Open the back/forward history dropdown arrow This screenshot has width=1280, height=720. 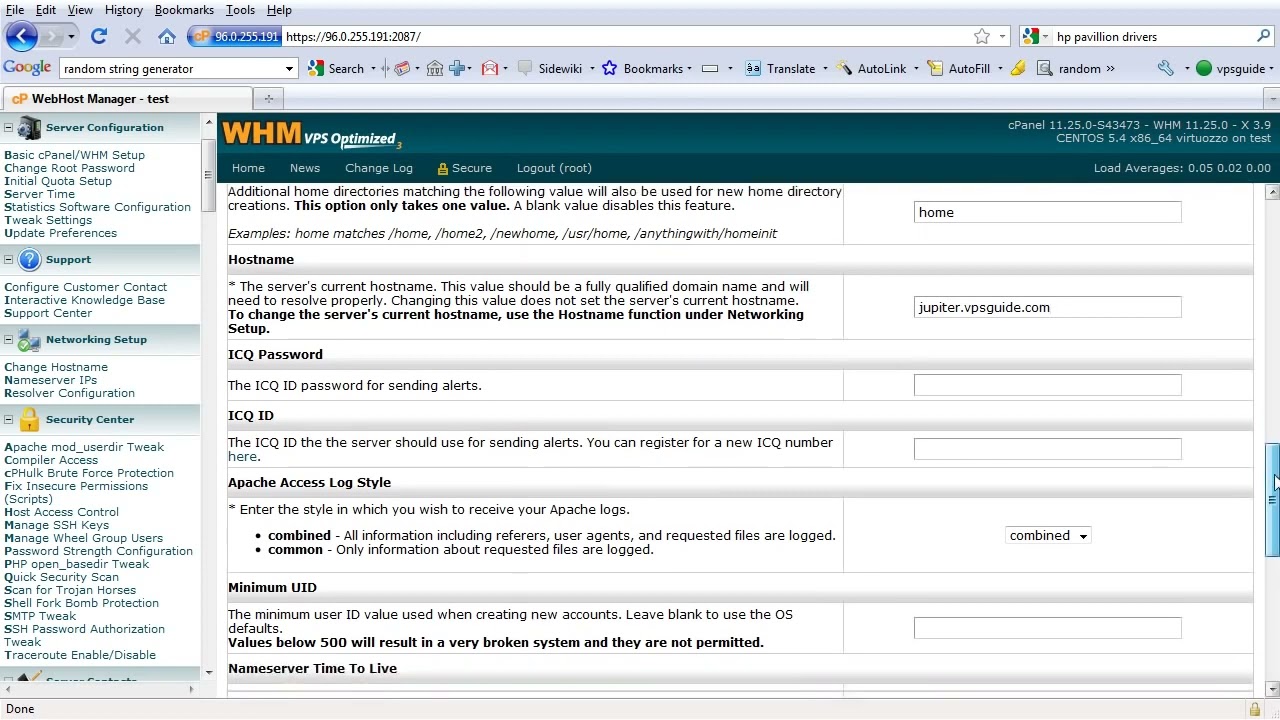click(72, 37)
